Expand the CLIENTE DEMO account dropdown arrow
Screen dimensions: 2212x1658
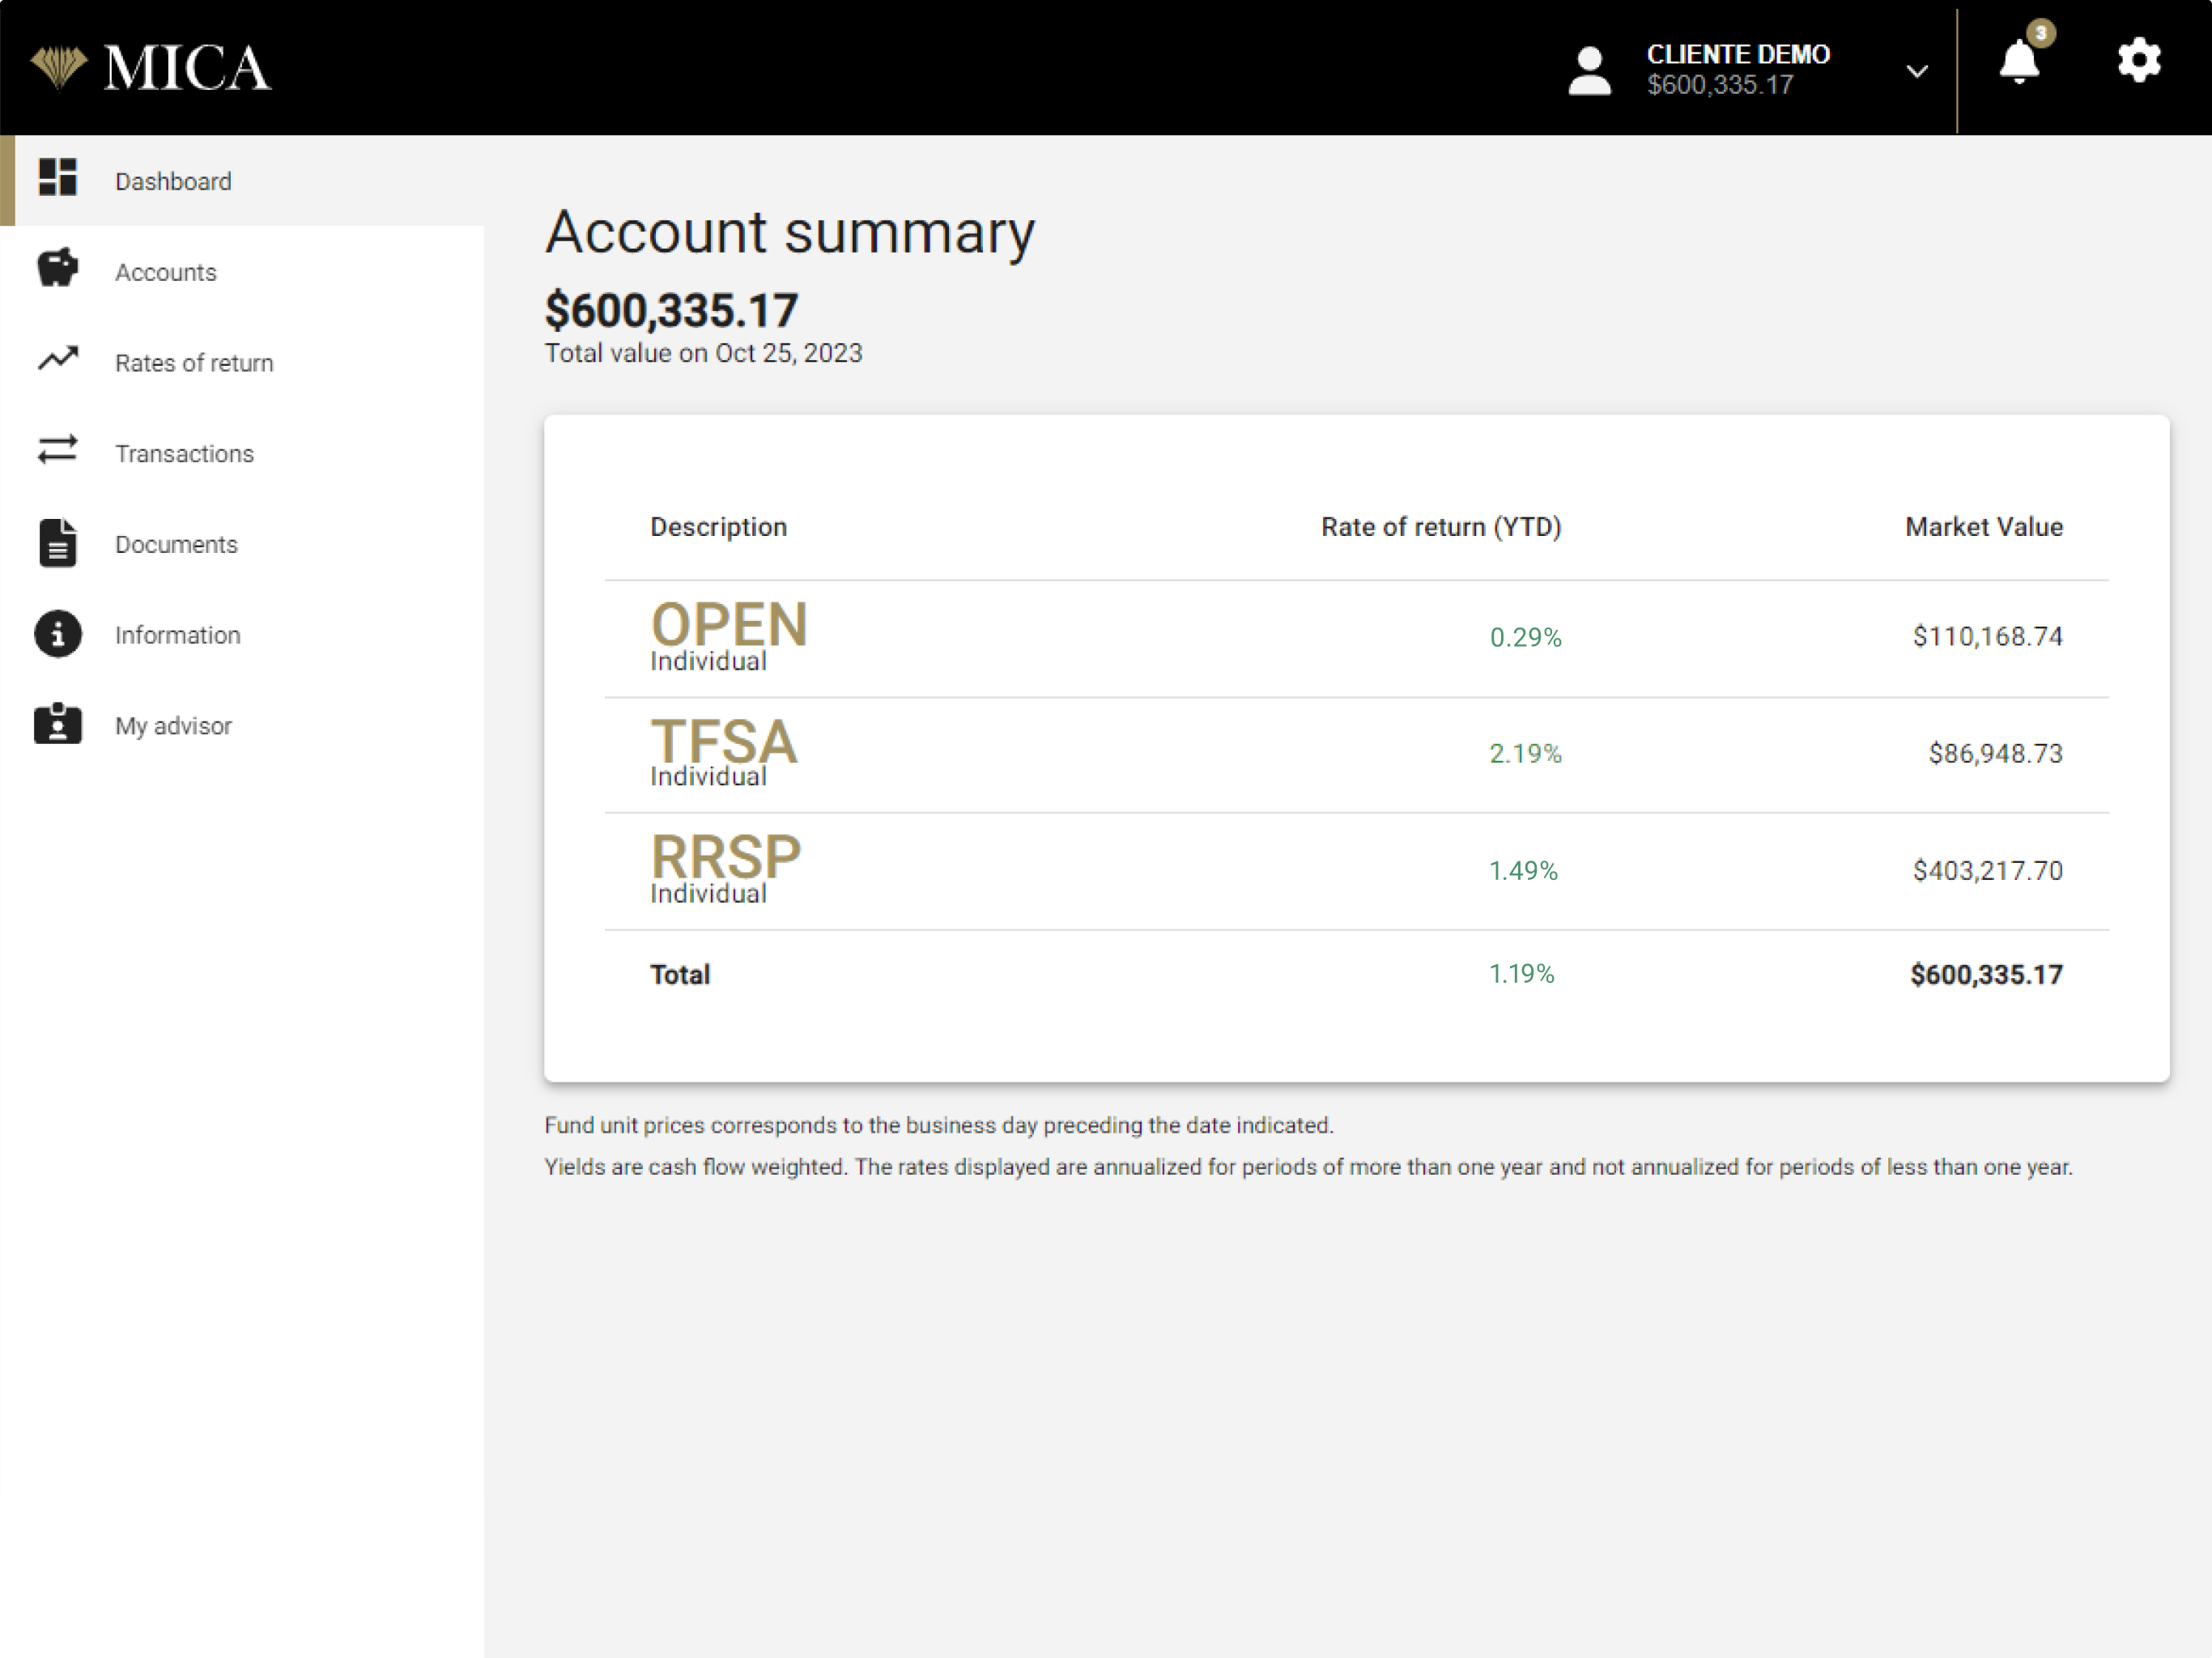click(1916, 71)
